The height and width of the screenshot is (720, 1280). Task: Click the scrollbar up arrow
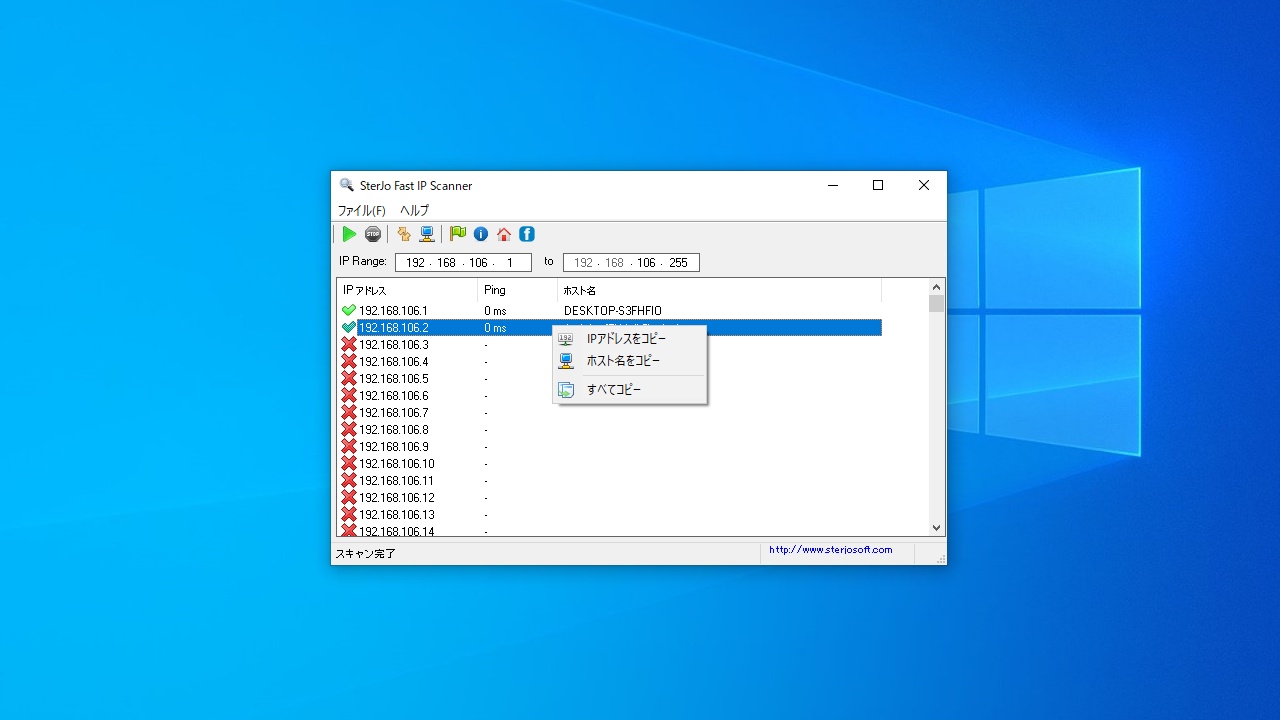936,287
